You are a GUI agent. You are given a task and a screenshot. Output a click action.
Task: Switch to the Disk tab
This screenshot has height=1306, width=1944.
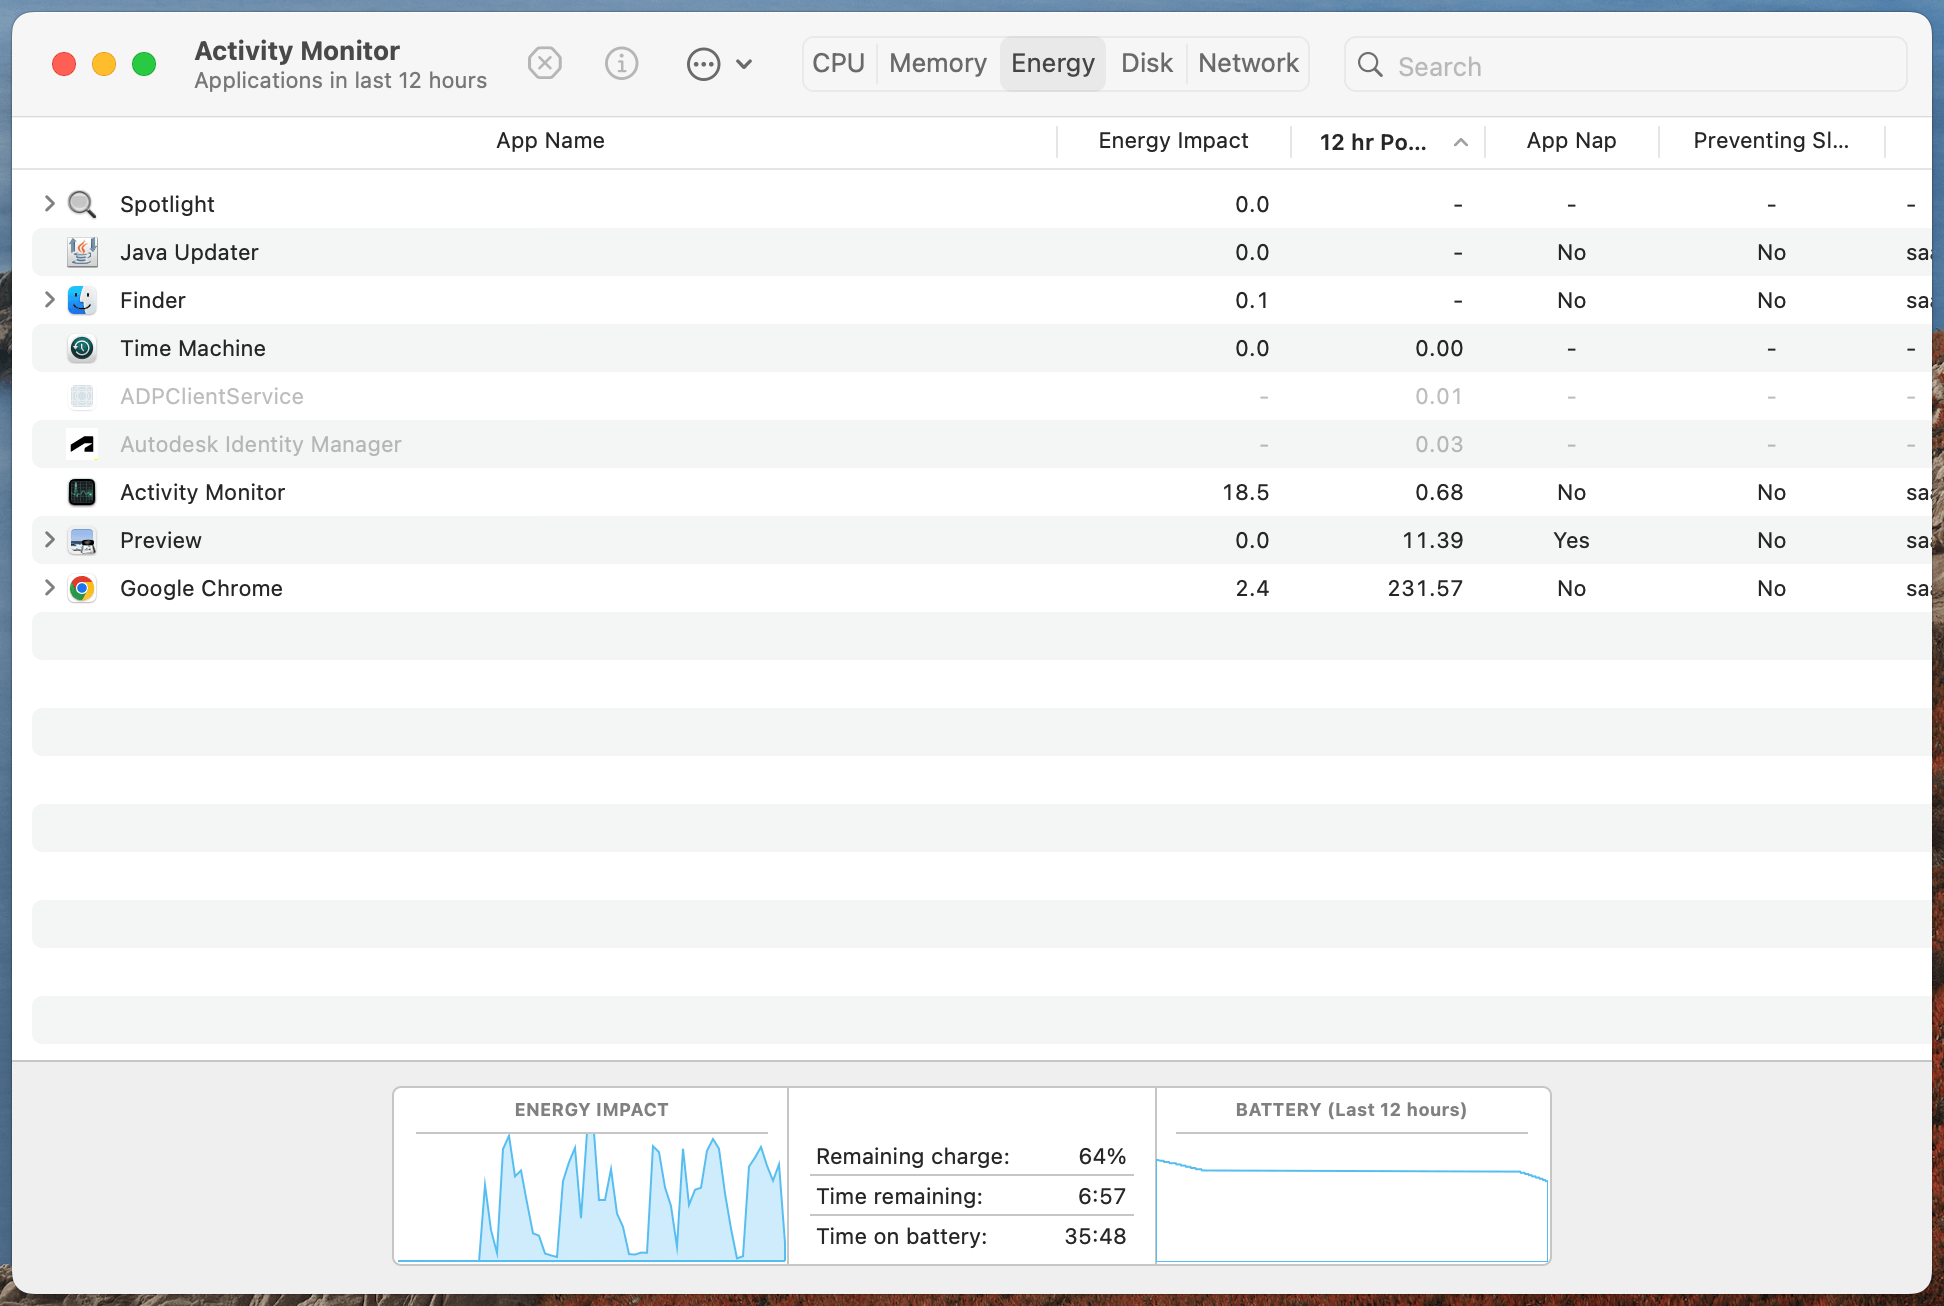pos(1147,64)
